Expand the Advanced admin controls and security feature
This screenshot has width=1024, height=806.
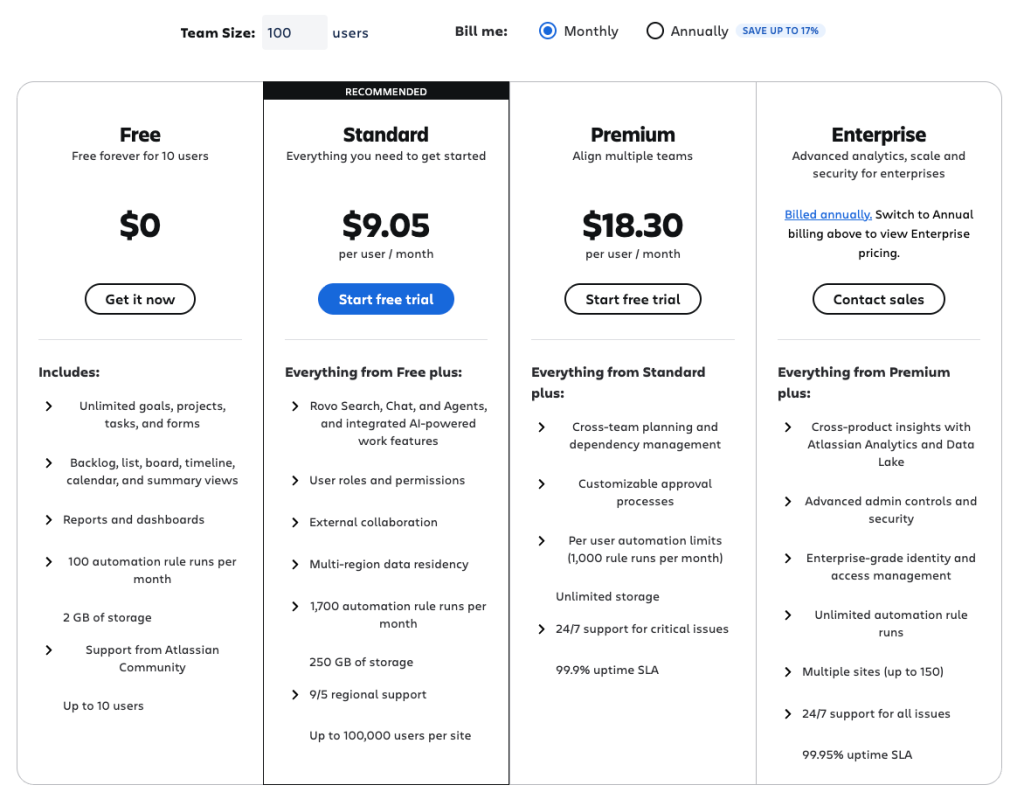[x=786, y=501]
